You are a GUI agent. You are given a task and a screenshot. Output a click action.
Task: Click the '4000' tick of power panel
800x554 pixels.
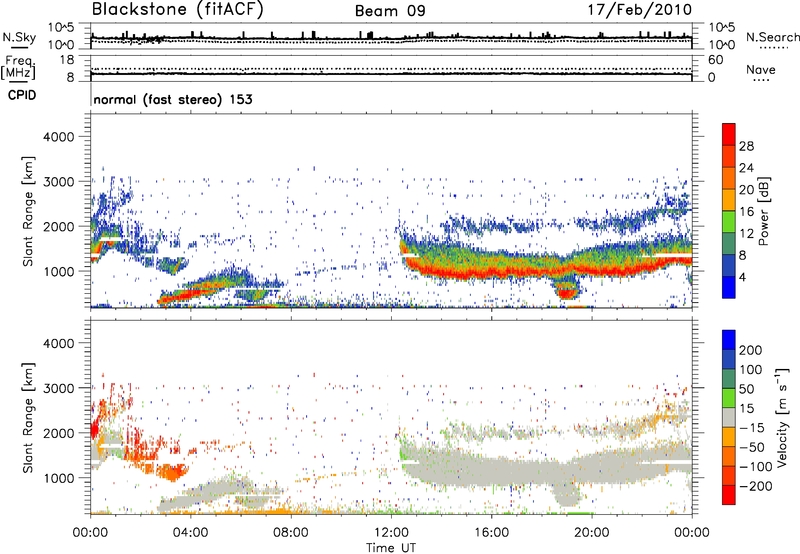59,137
